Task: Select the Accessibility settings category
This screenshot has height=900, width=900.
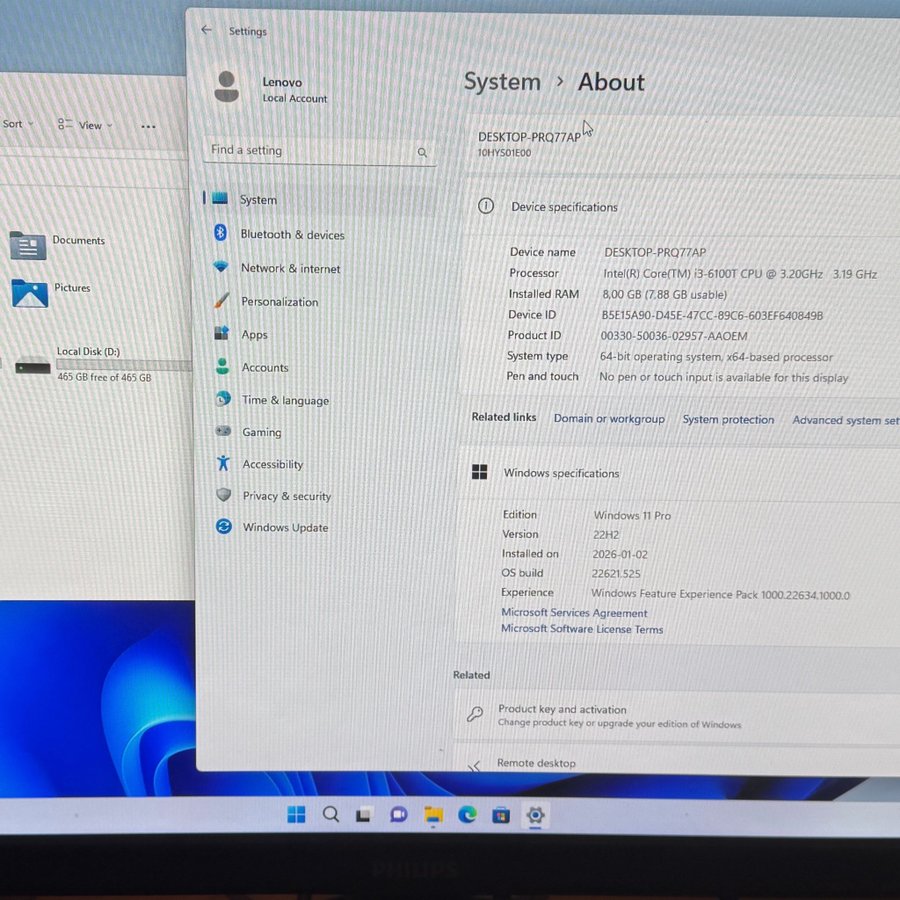Action: point(272,465)
